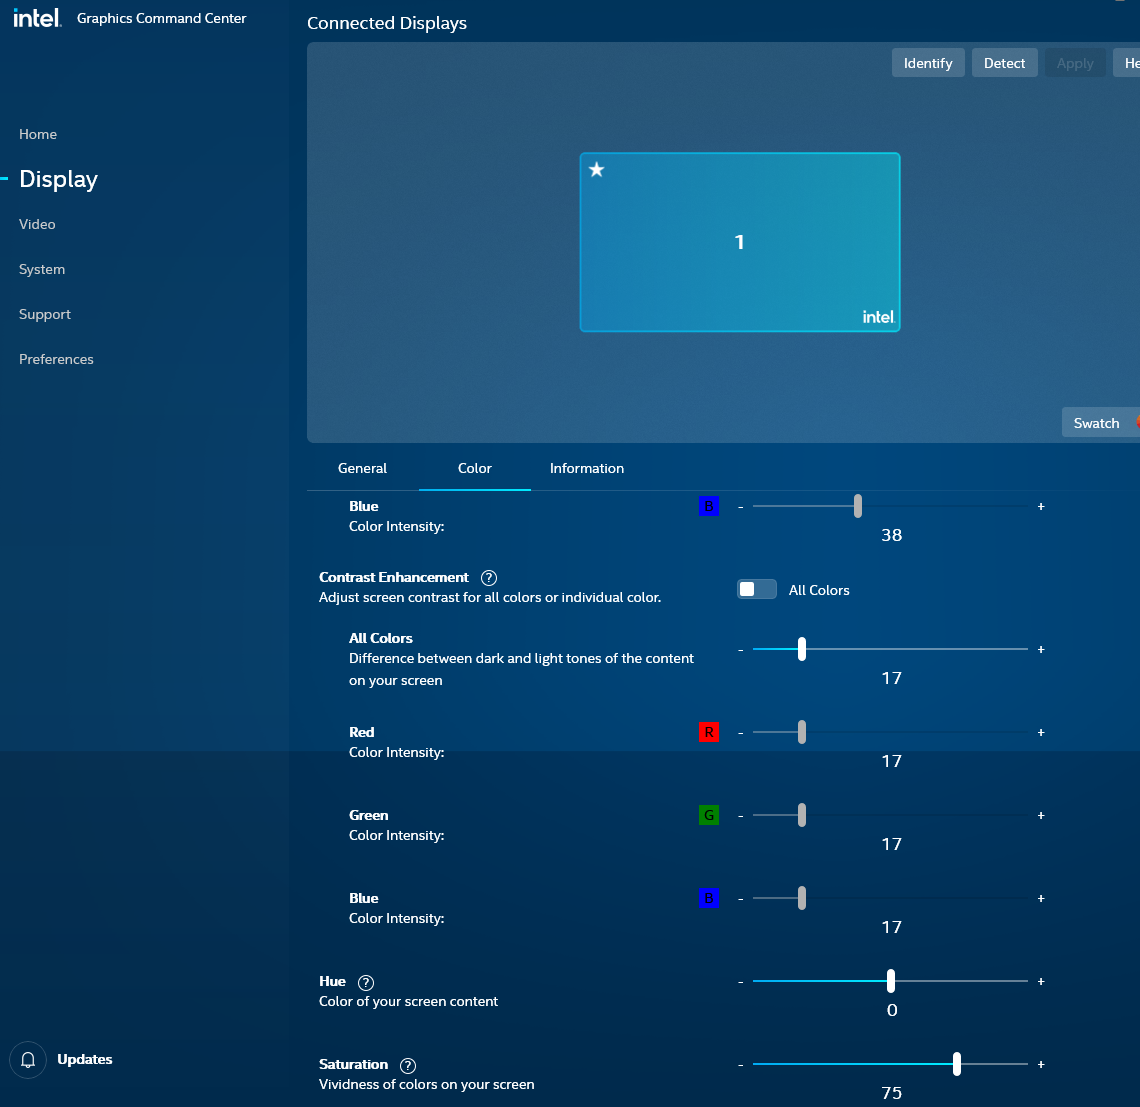
Task: Select display 1 thumbnail
Action: click(x=740, y=242)
